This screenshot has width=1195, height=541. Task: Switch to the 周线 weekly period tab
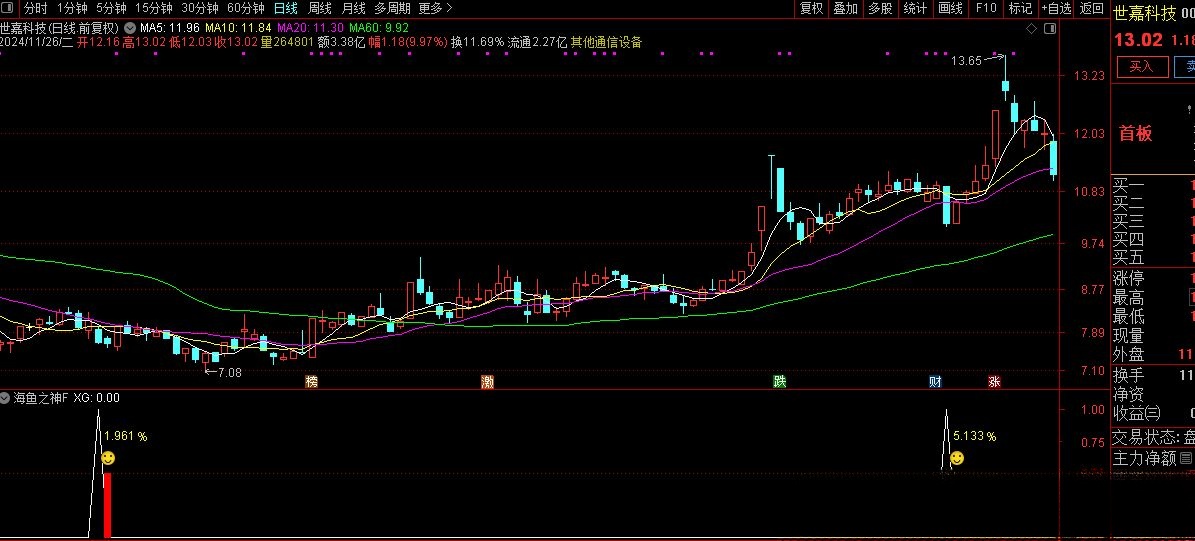(320, 8)
